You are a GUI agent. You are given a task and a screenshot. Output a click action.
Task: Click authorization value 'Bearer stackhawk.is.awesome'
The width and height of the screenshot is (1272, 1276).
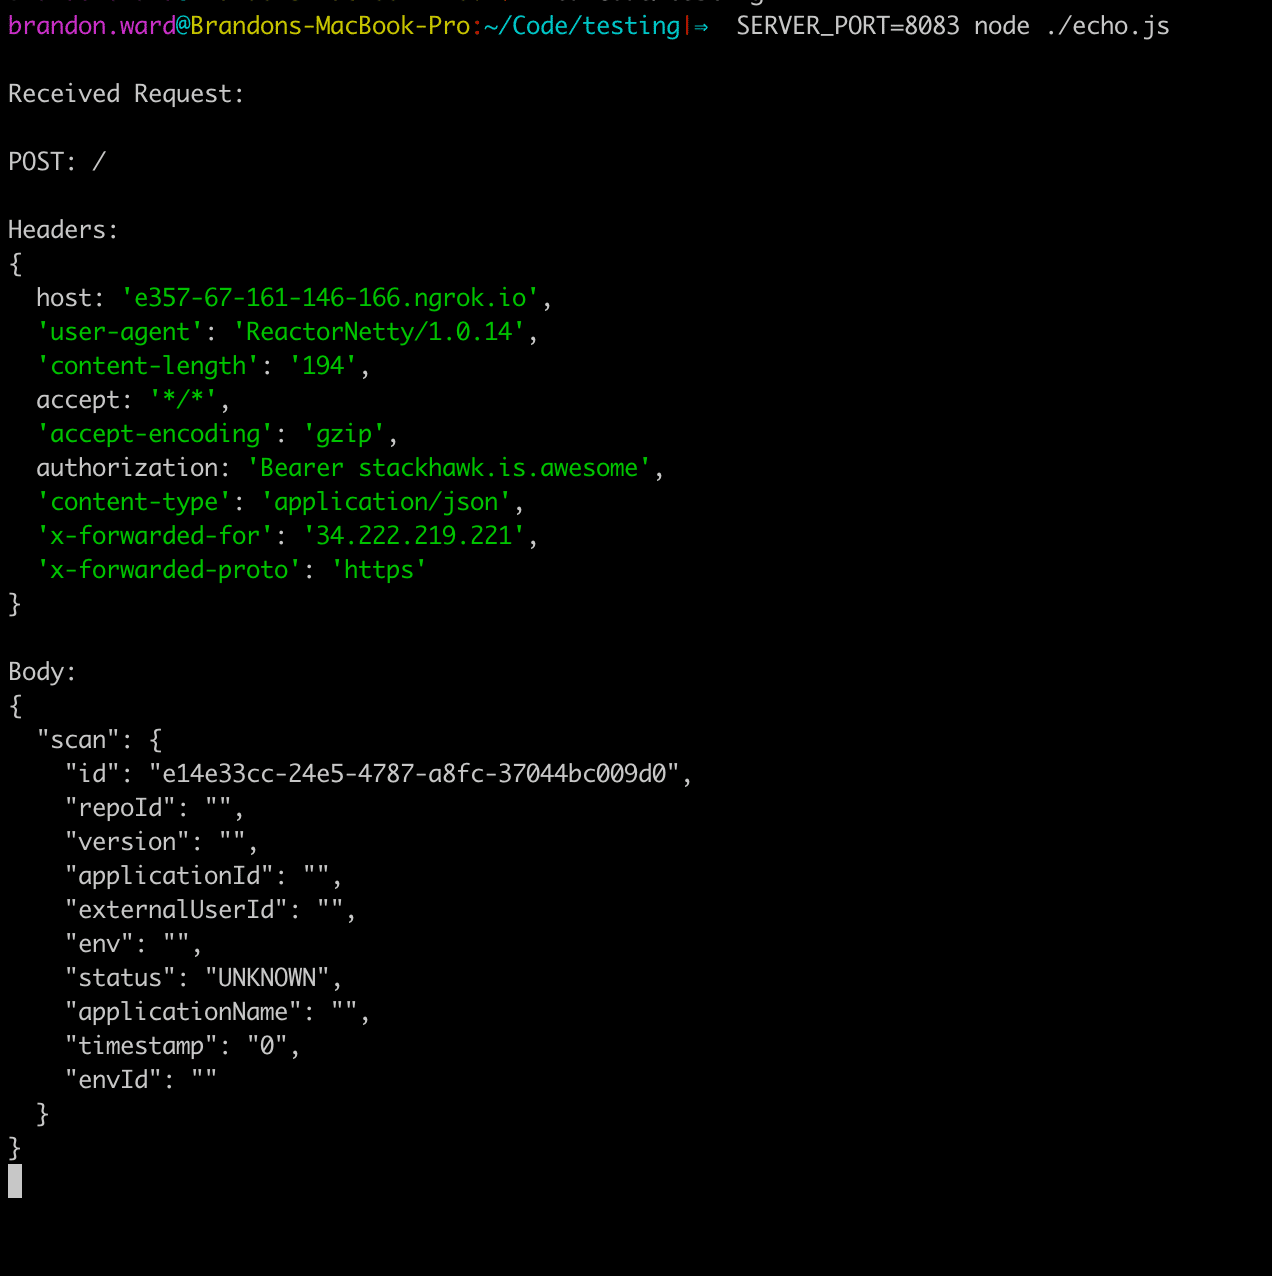(x=449, y=468)
